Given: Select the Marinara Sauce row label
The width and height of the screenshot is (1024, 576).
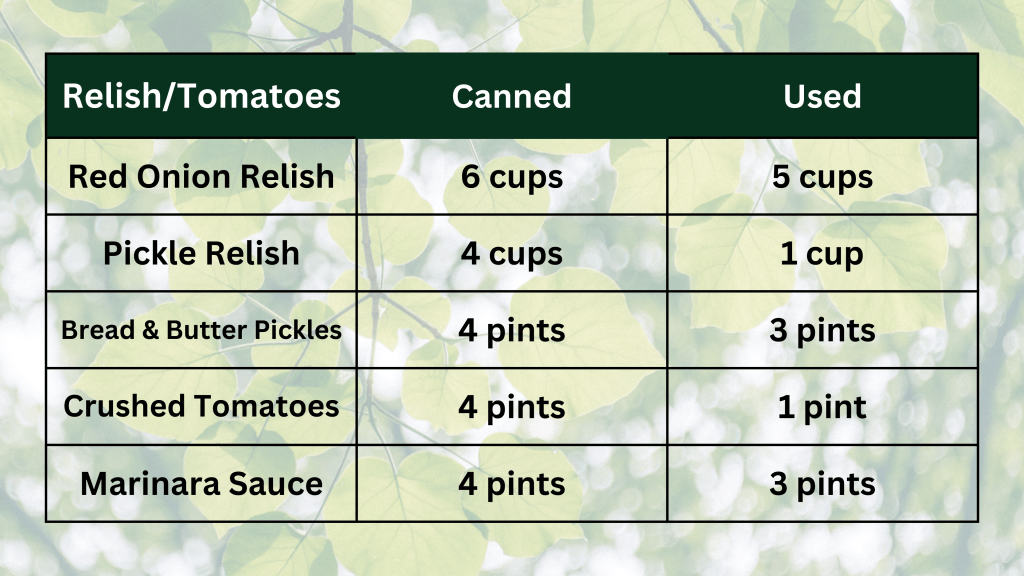Looking at the screenshot, I should [201, 484].
